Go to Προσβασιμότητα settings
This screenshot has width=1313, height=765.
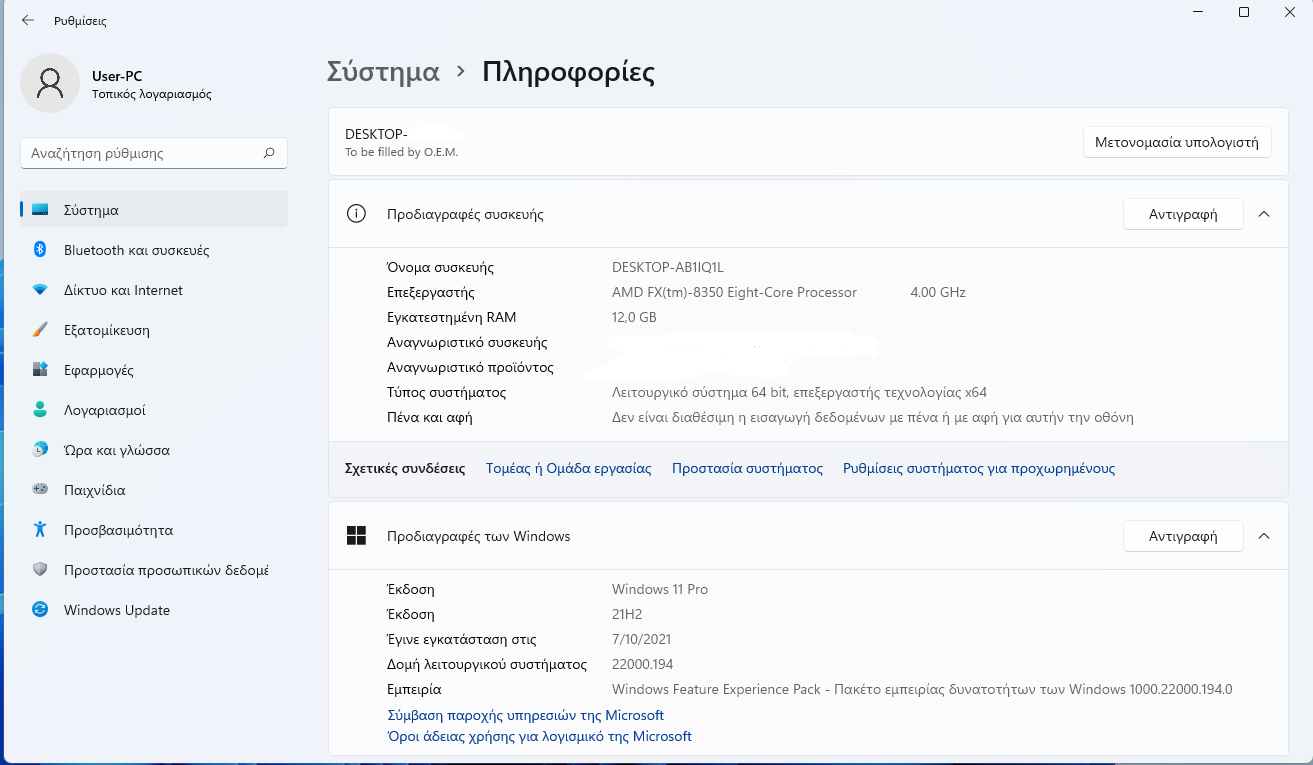(154, 530)
